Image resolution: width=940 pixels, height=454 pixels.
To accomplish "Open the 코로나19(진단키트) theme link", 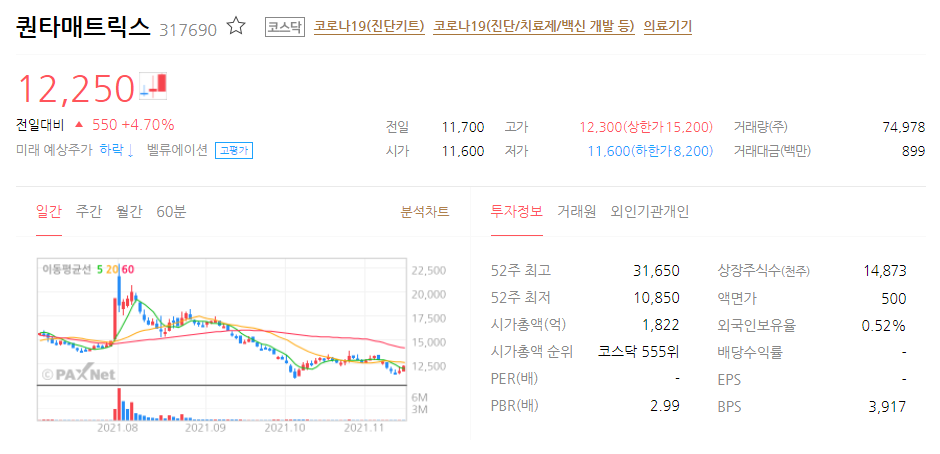I will (369, 26).
